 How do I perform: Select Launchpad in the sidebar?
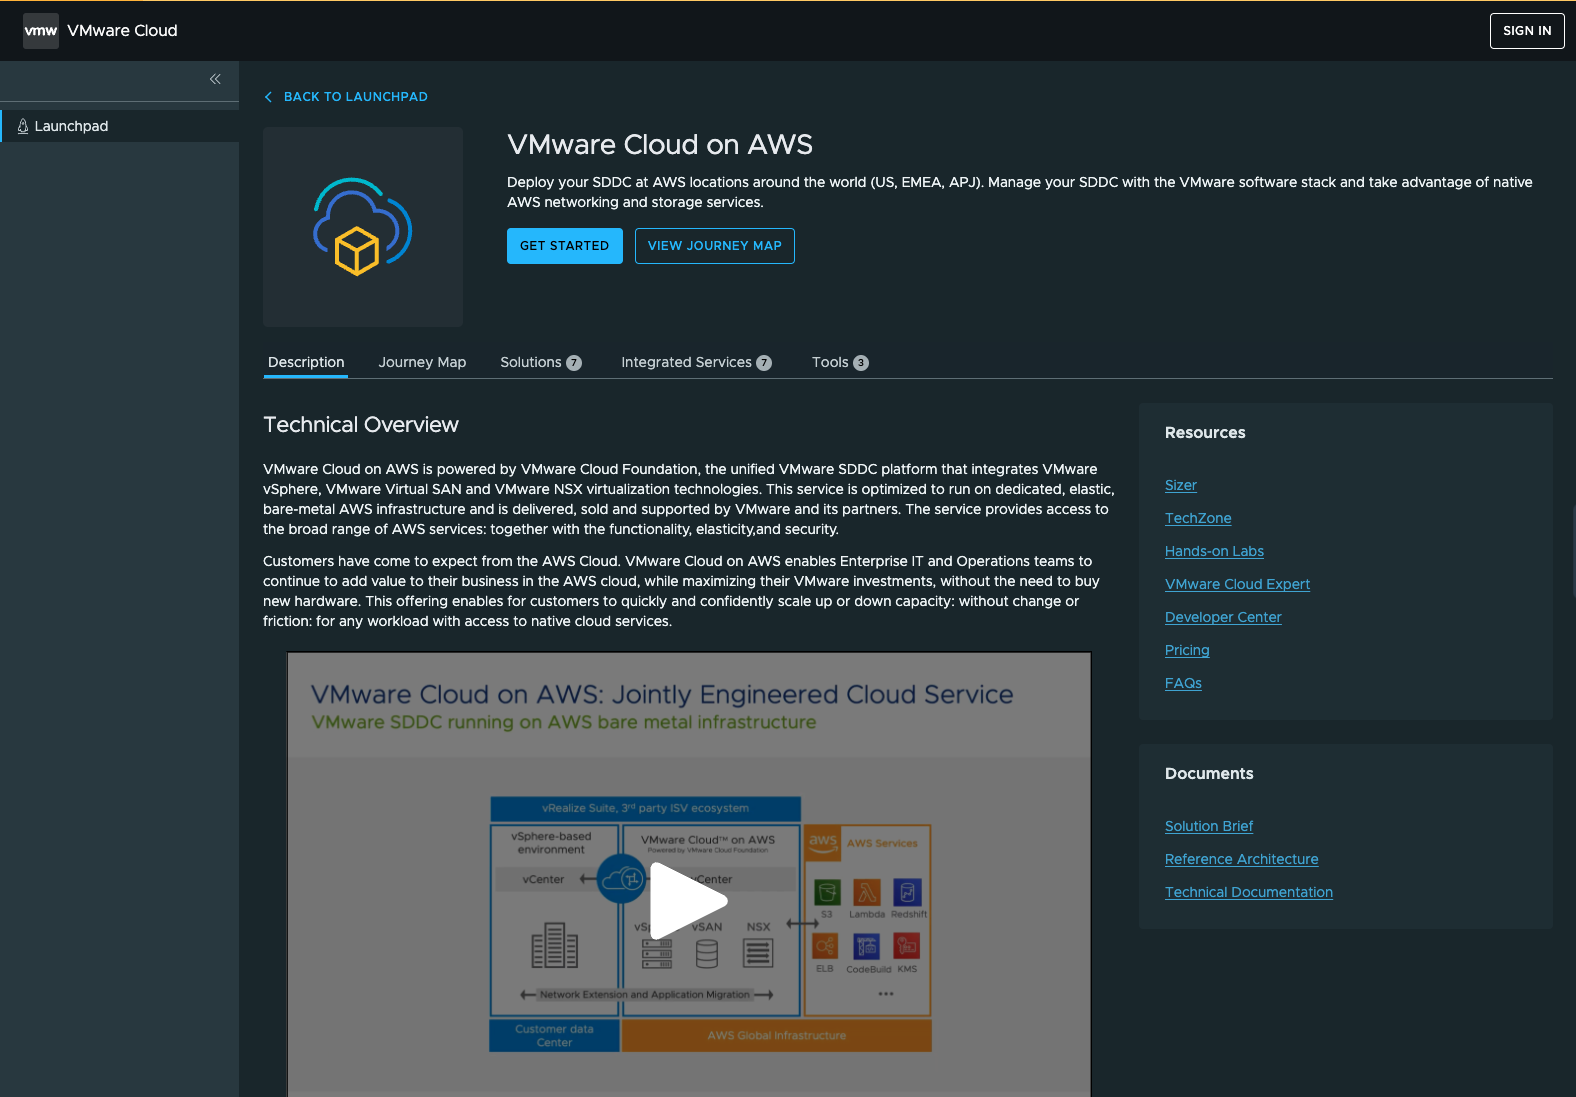pos(120,126)
